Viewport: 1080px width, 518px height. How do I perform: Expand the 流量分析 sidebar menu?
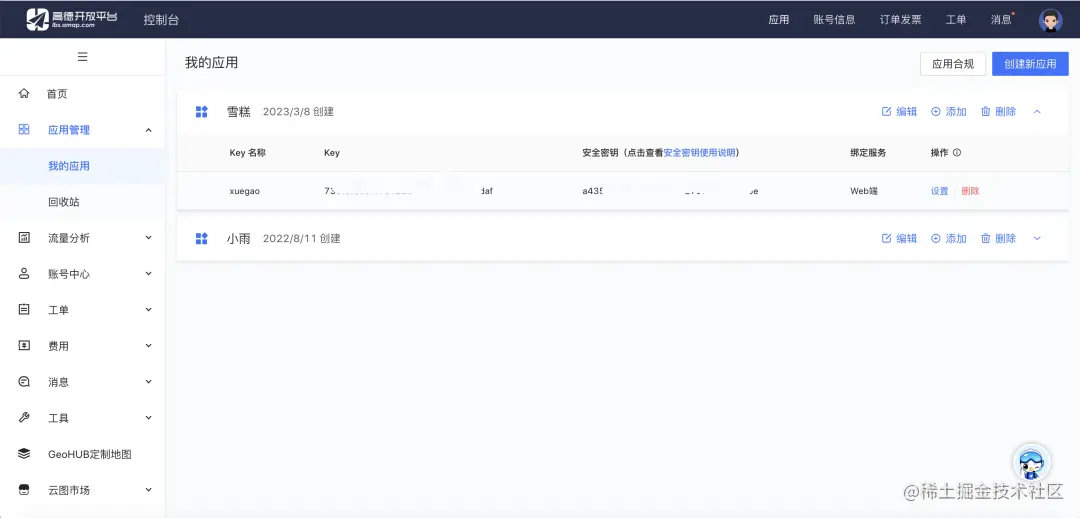[148, 238]
